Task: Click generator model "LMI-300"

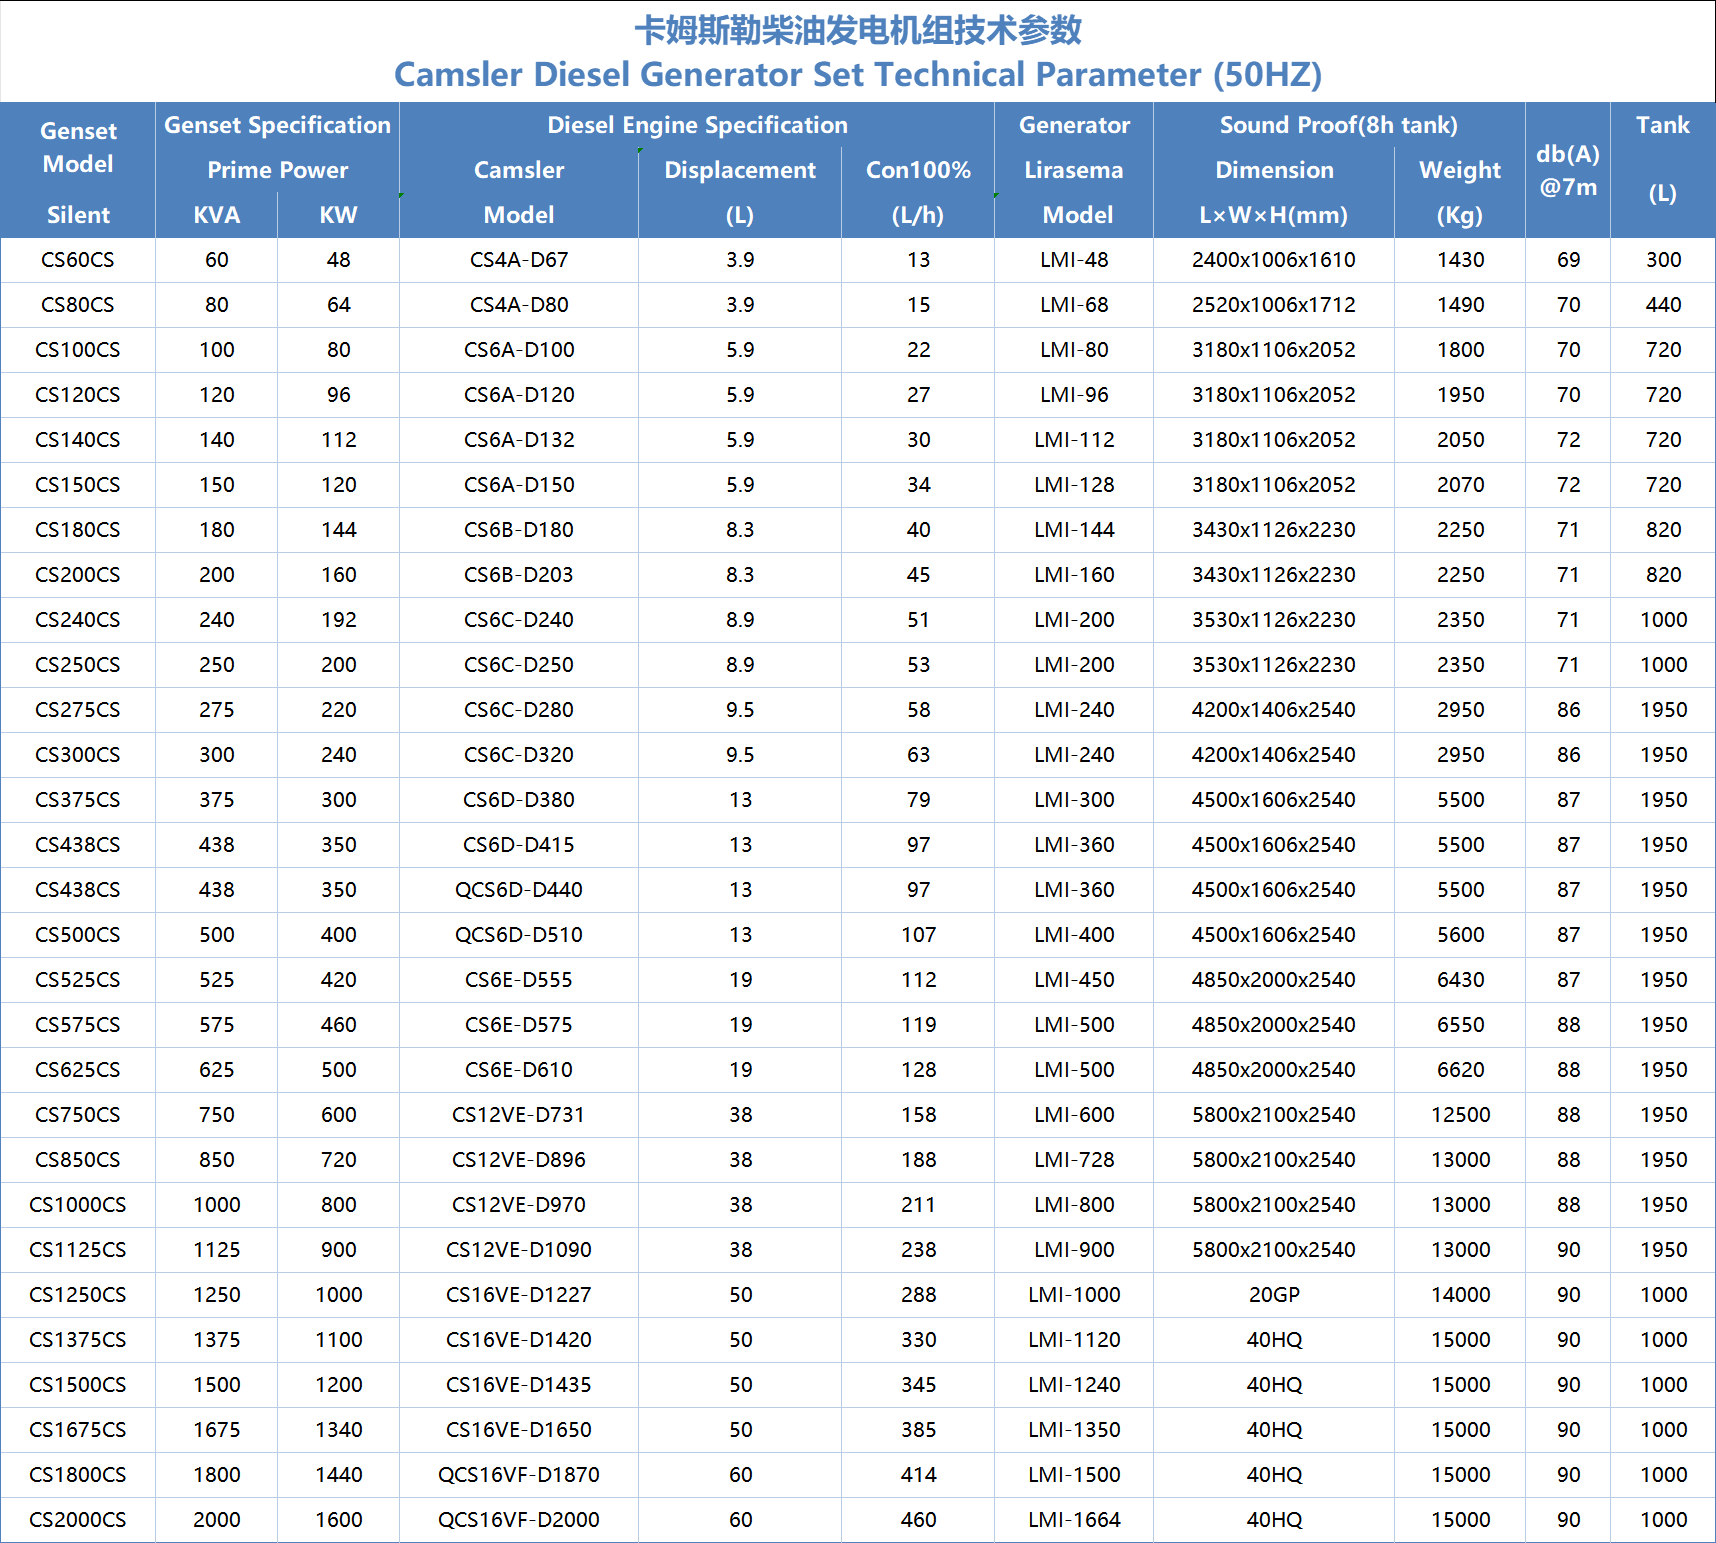Action: pos(1074,800)
